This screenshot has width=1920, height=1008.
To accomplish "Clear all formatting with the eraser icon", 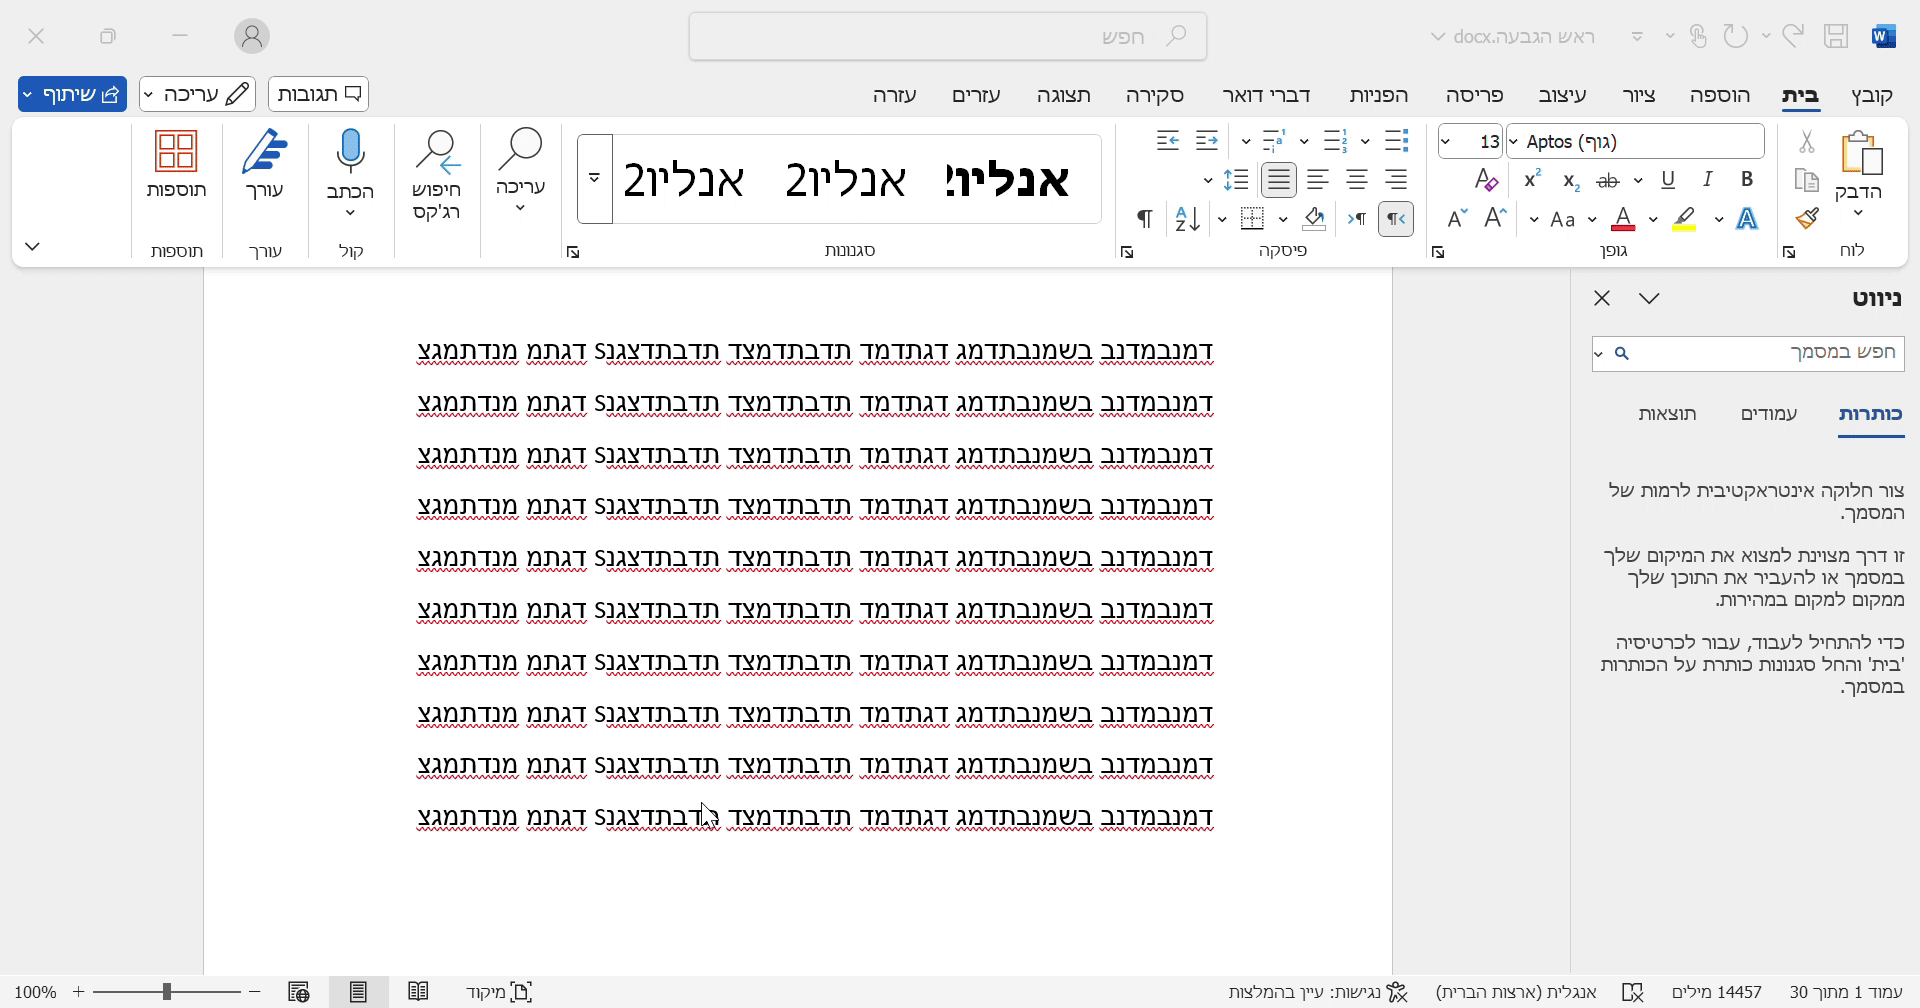I will (1486, 179).
